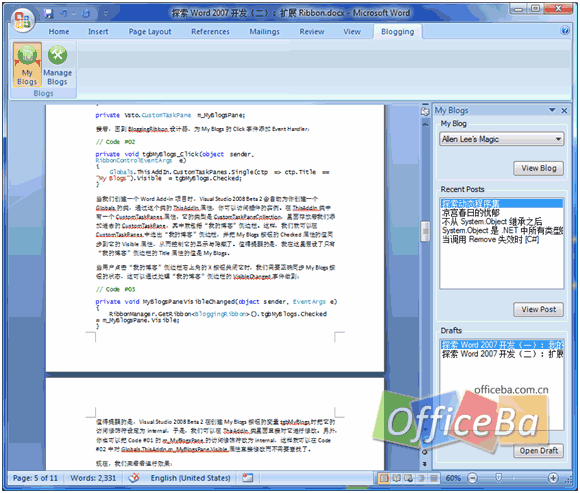Click the Next Page double arrow
Image resolution: width=580 pixels, height=493 pixels.
click(425, 464)
